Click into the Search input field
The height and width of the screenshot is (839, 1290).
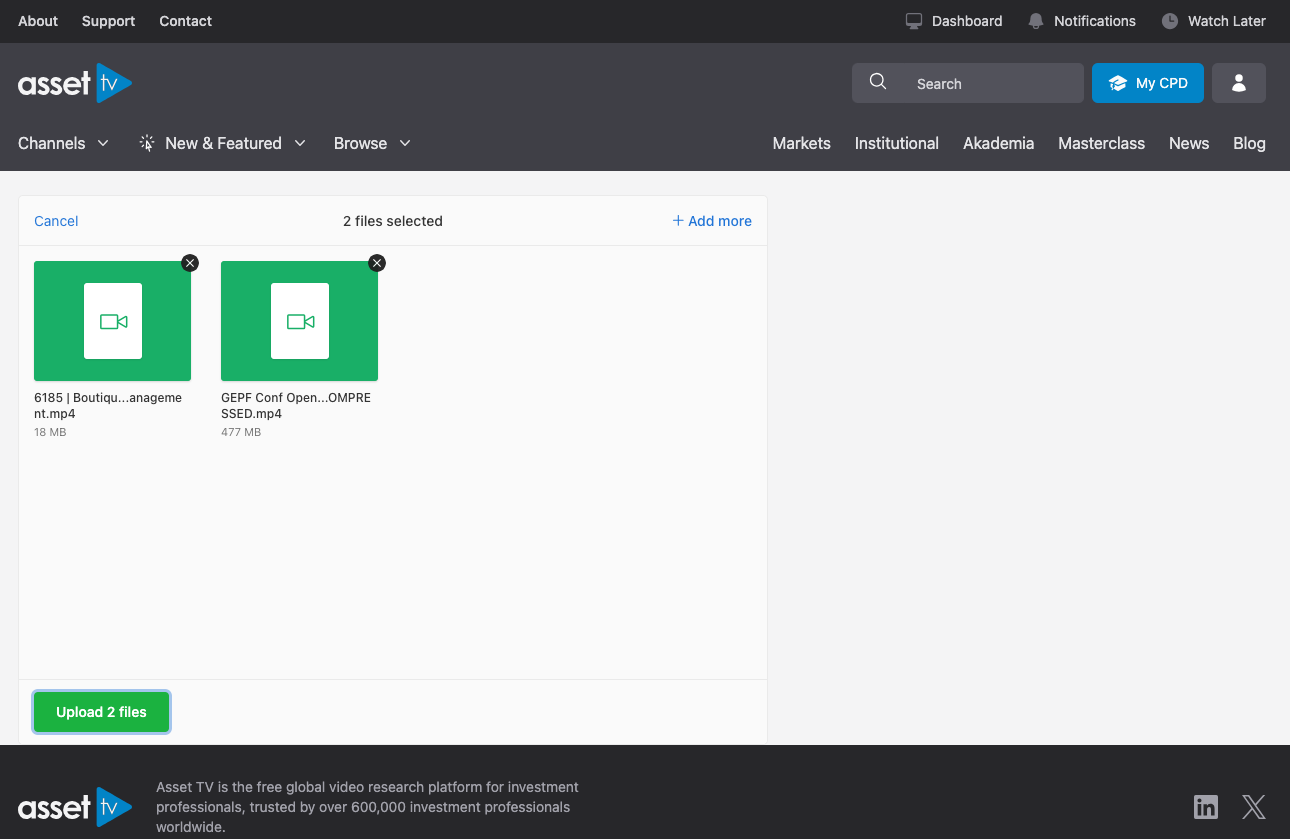[990, 84]
